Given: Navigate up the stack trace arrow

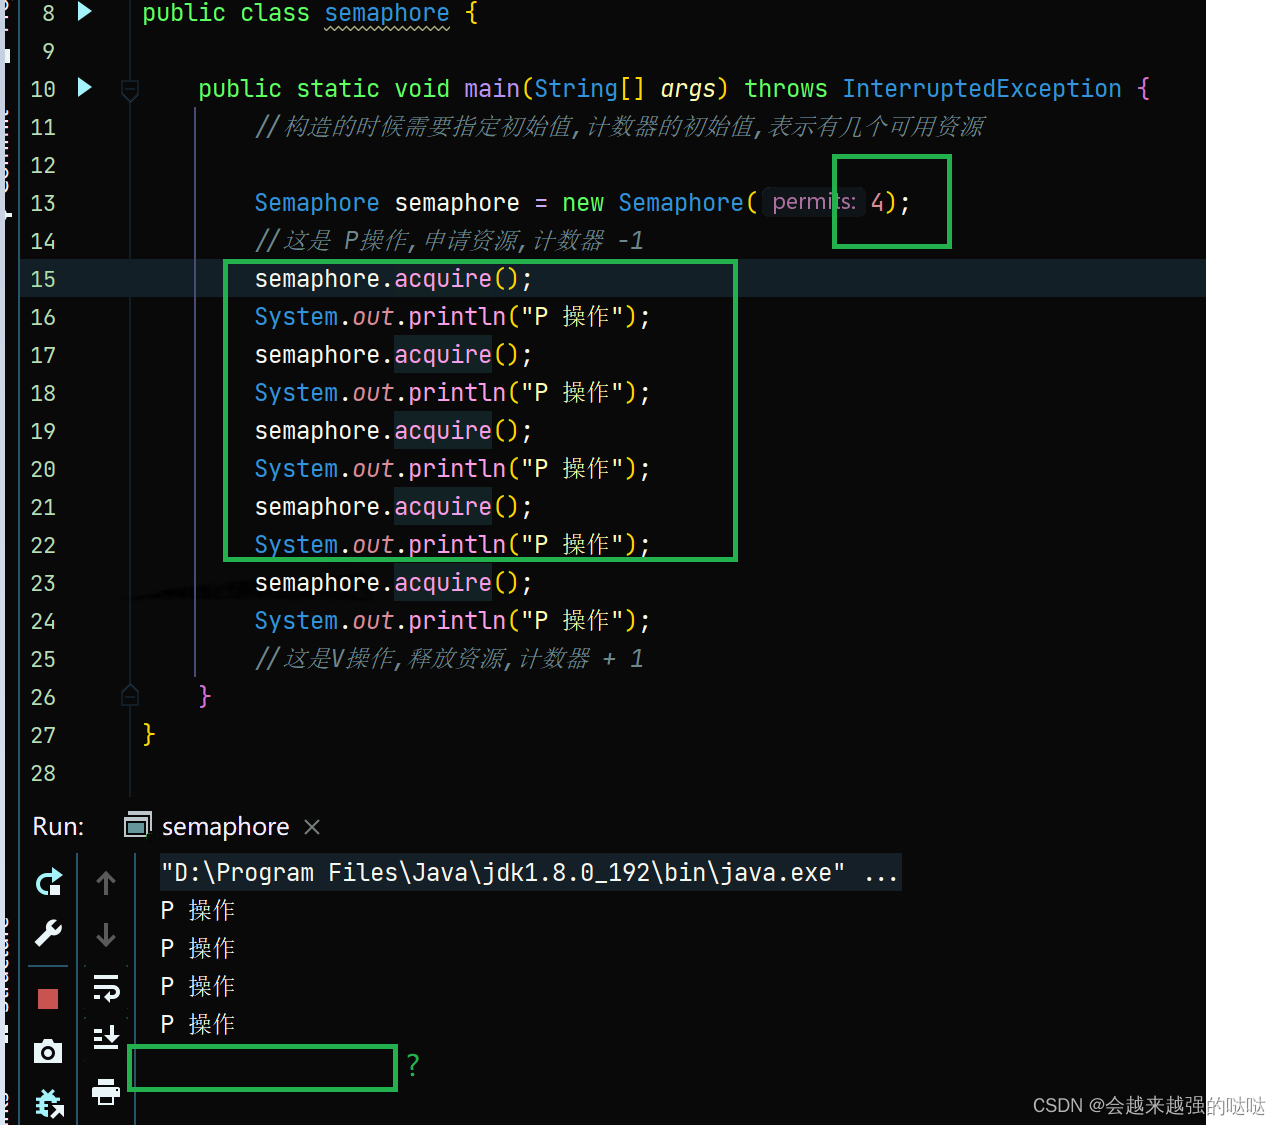Looking at the screenshot, I should point(106,883).
